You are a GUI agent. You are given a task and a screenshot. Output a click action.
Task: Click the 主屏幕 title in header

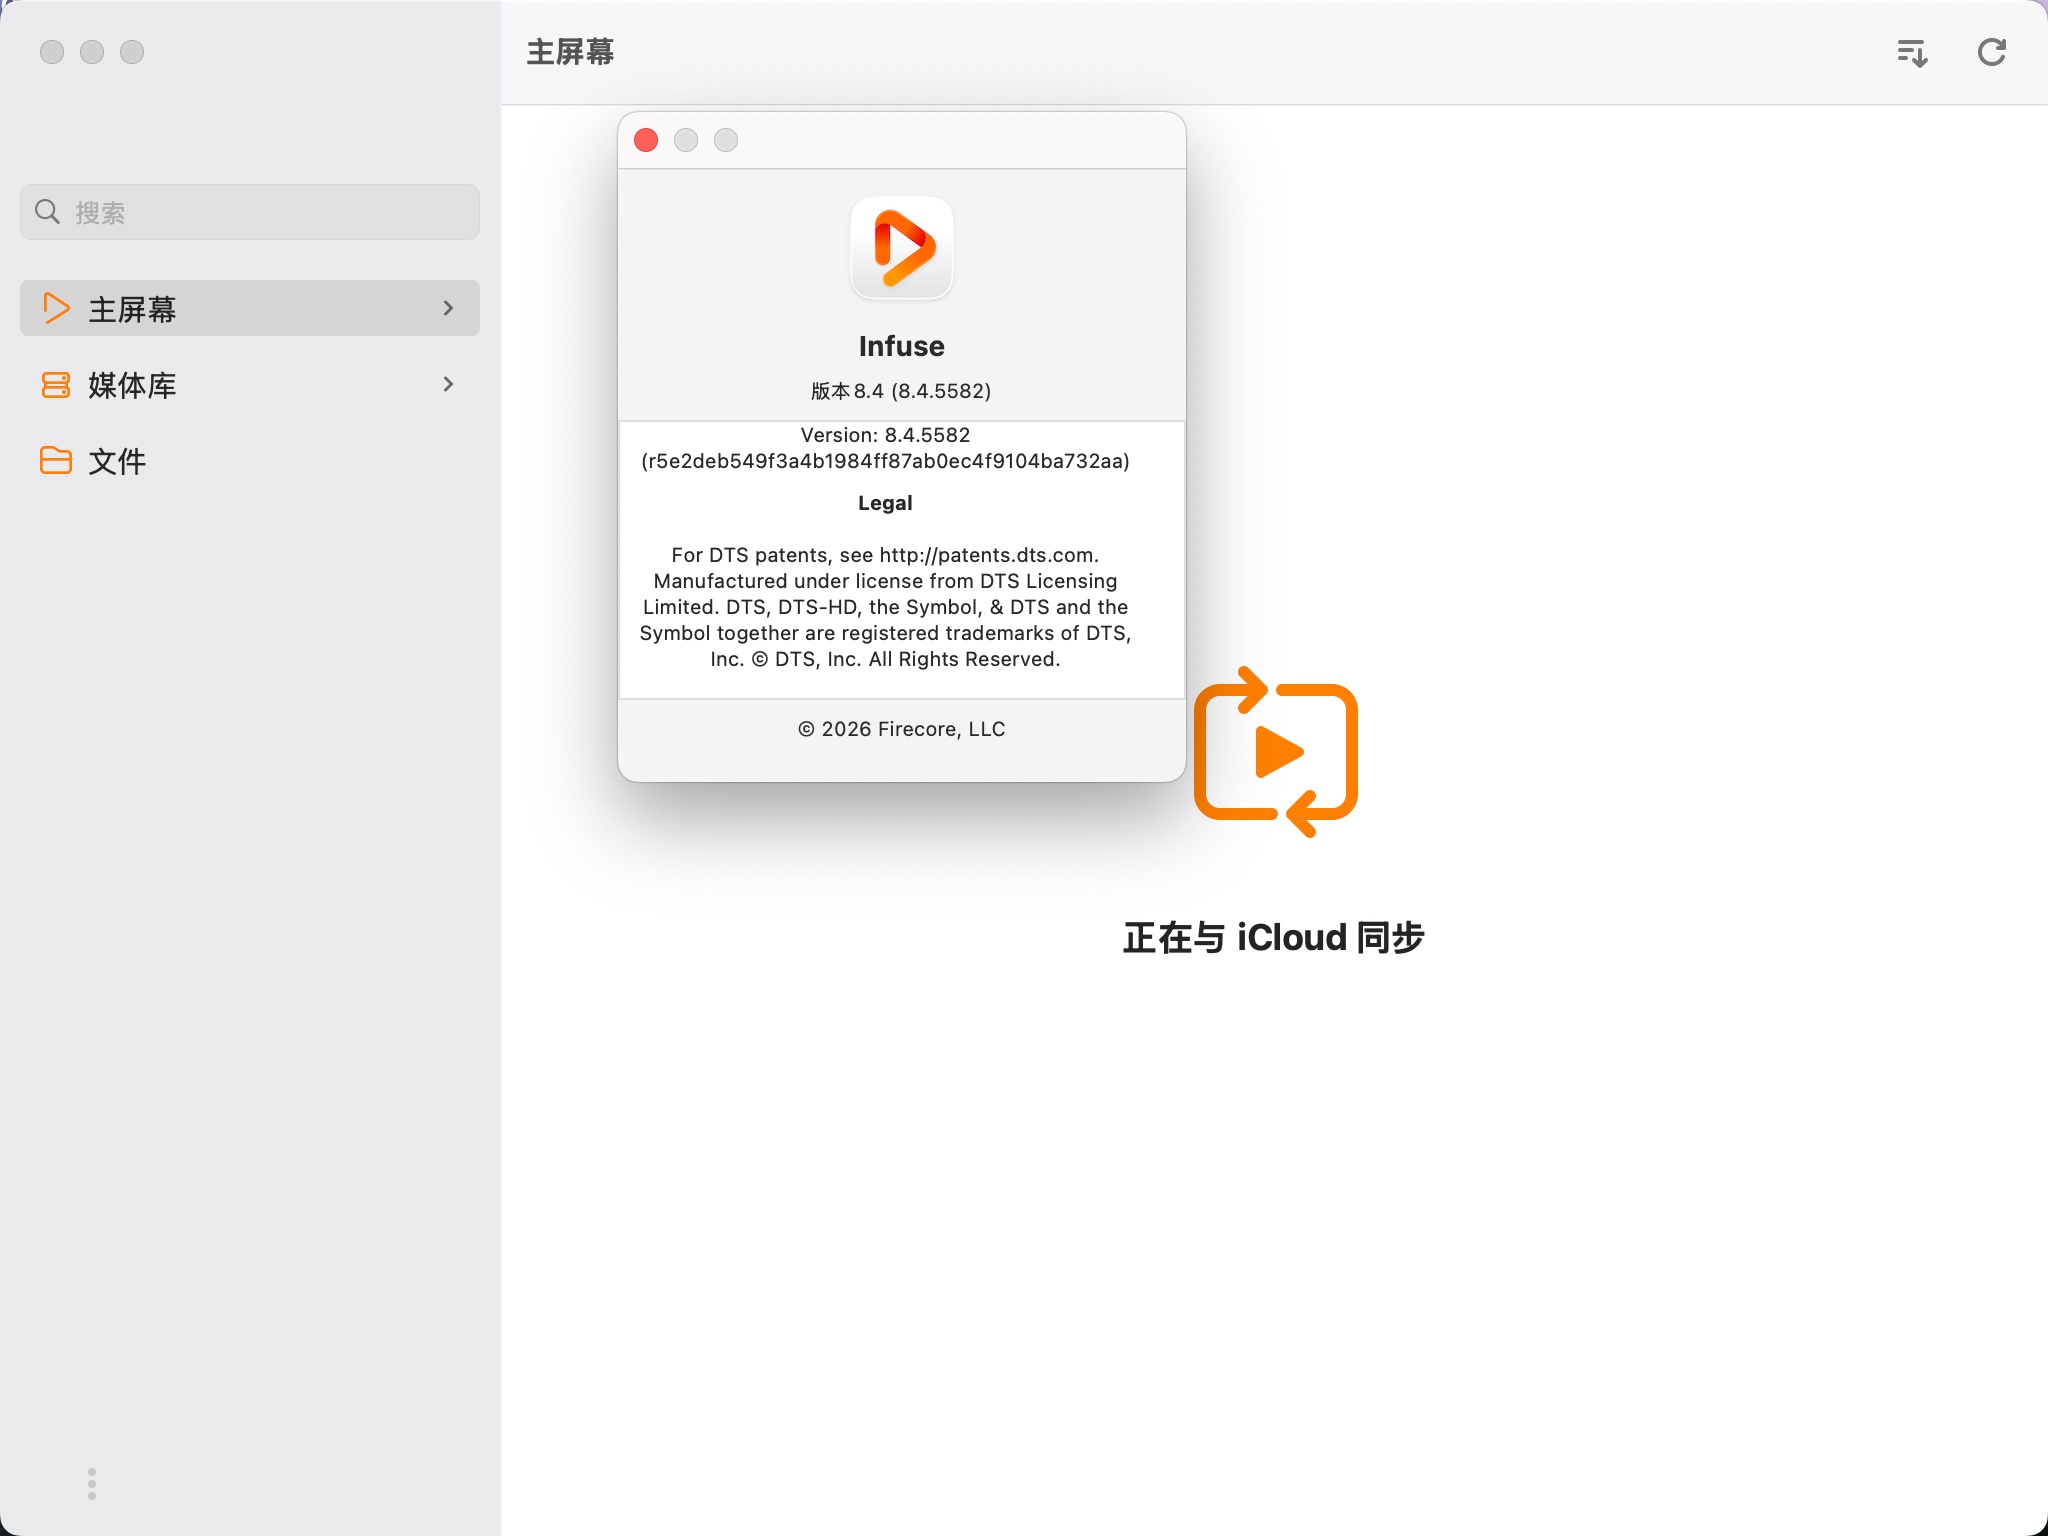tap(570, 52)
